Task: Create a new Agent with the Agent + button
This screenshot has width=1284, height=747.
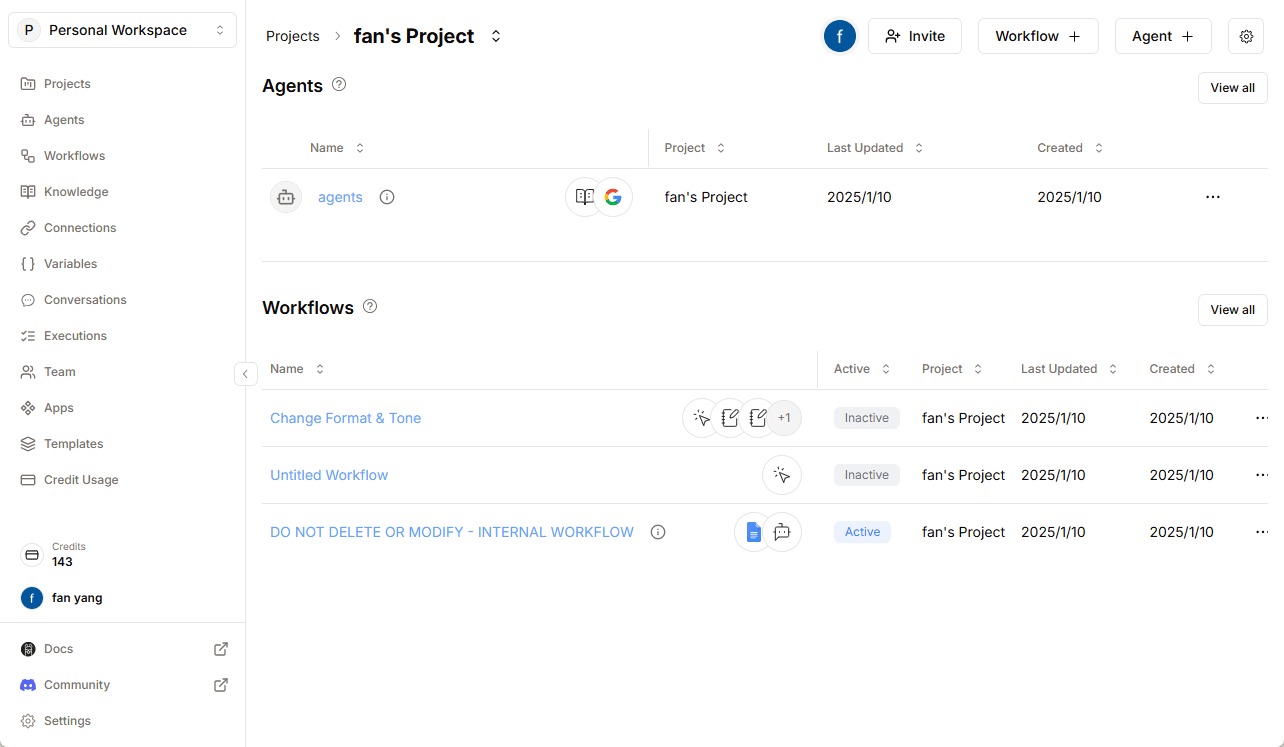Action: [x=1163, y=36]
